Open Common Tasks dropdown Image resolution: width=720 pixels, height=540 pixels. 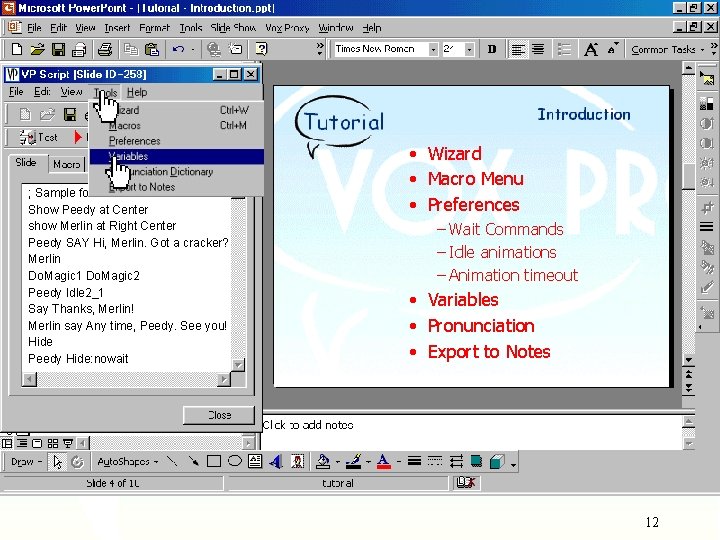668,49
